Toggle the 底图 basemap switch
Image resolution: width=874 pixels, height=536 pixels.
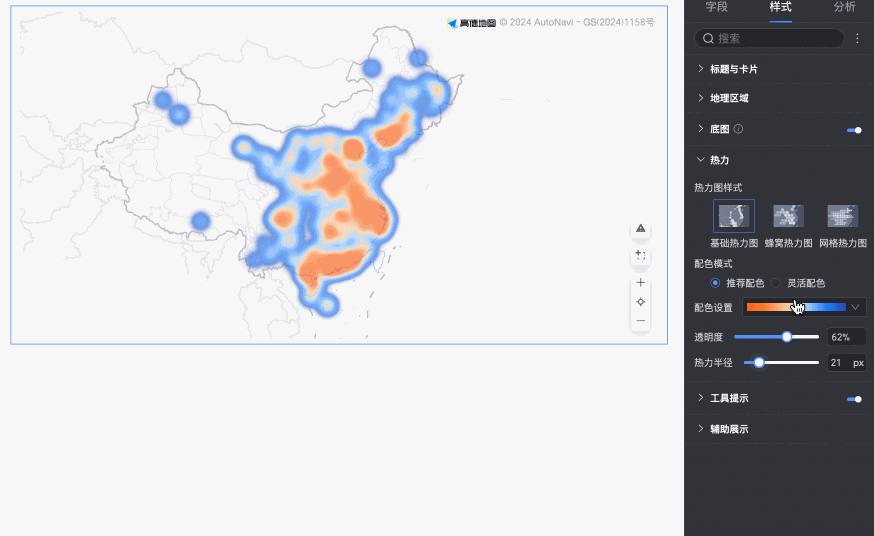pos(854,130)
